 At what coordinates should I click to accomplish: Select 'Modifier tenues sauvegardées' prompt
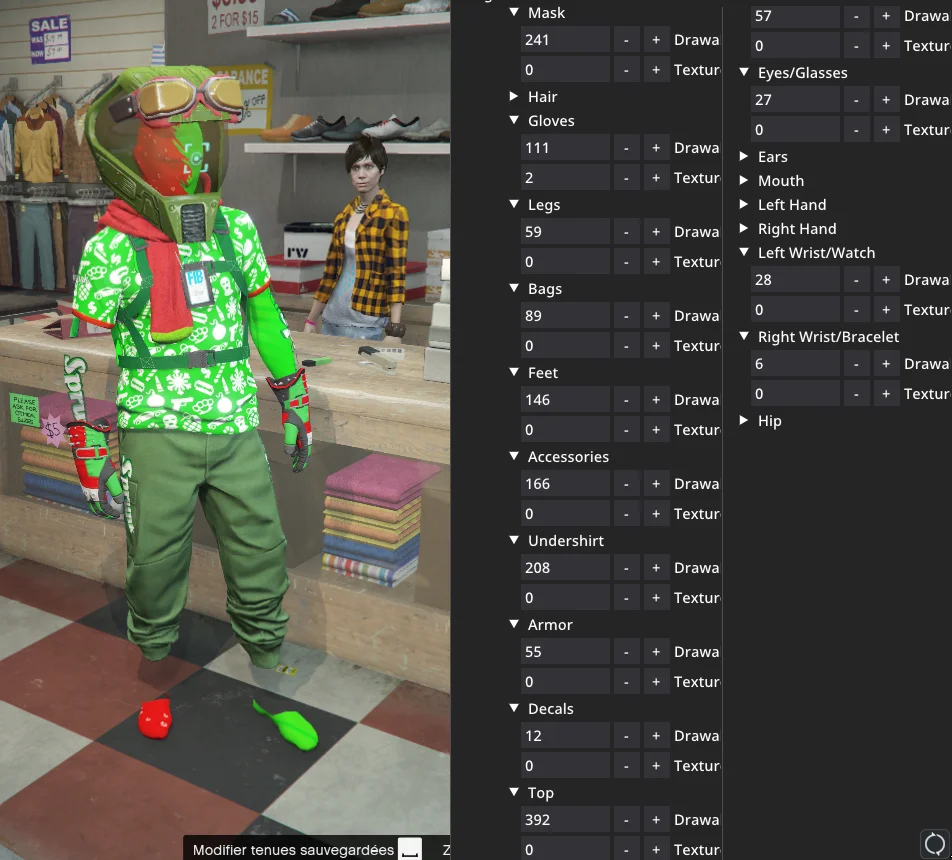293,850
